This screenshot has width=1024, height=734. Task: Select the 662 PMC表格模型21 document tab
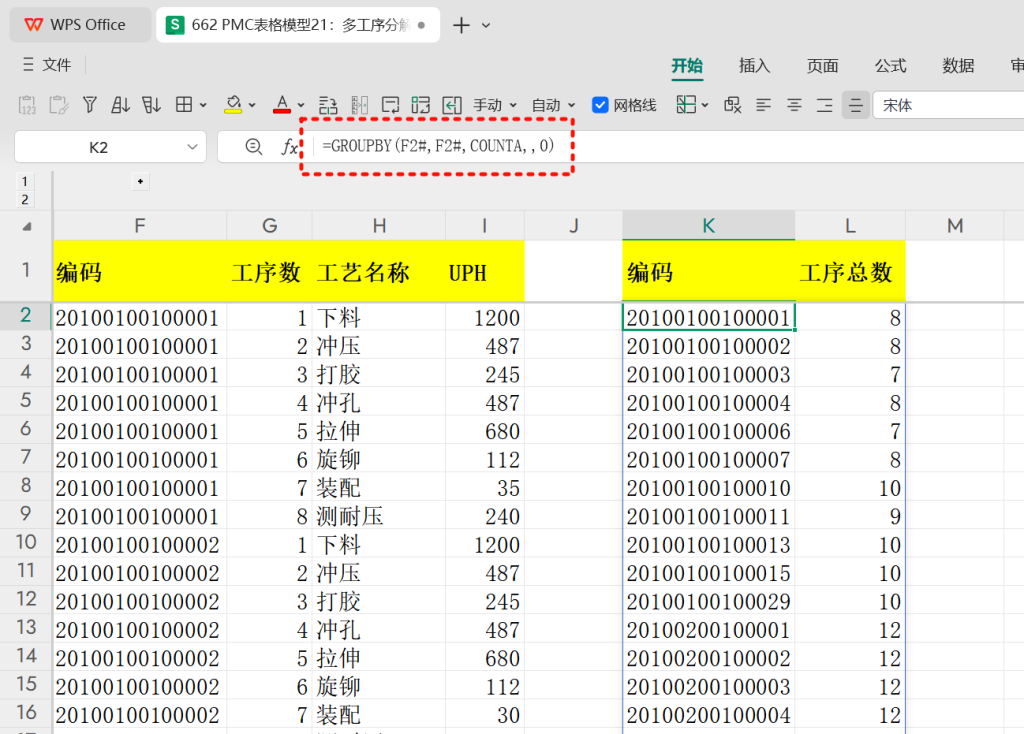coord(298,25)
